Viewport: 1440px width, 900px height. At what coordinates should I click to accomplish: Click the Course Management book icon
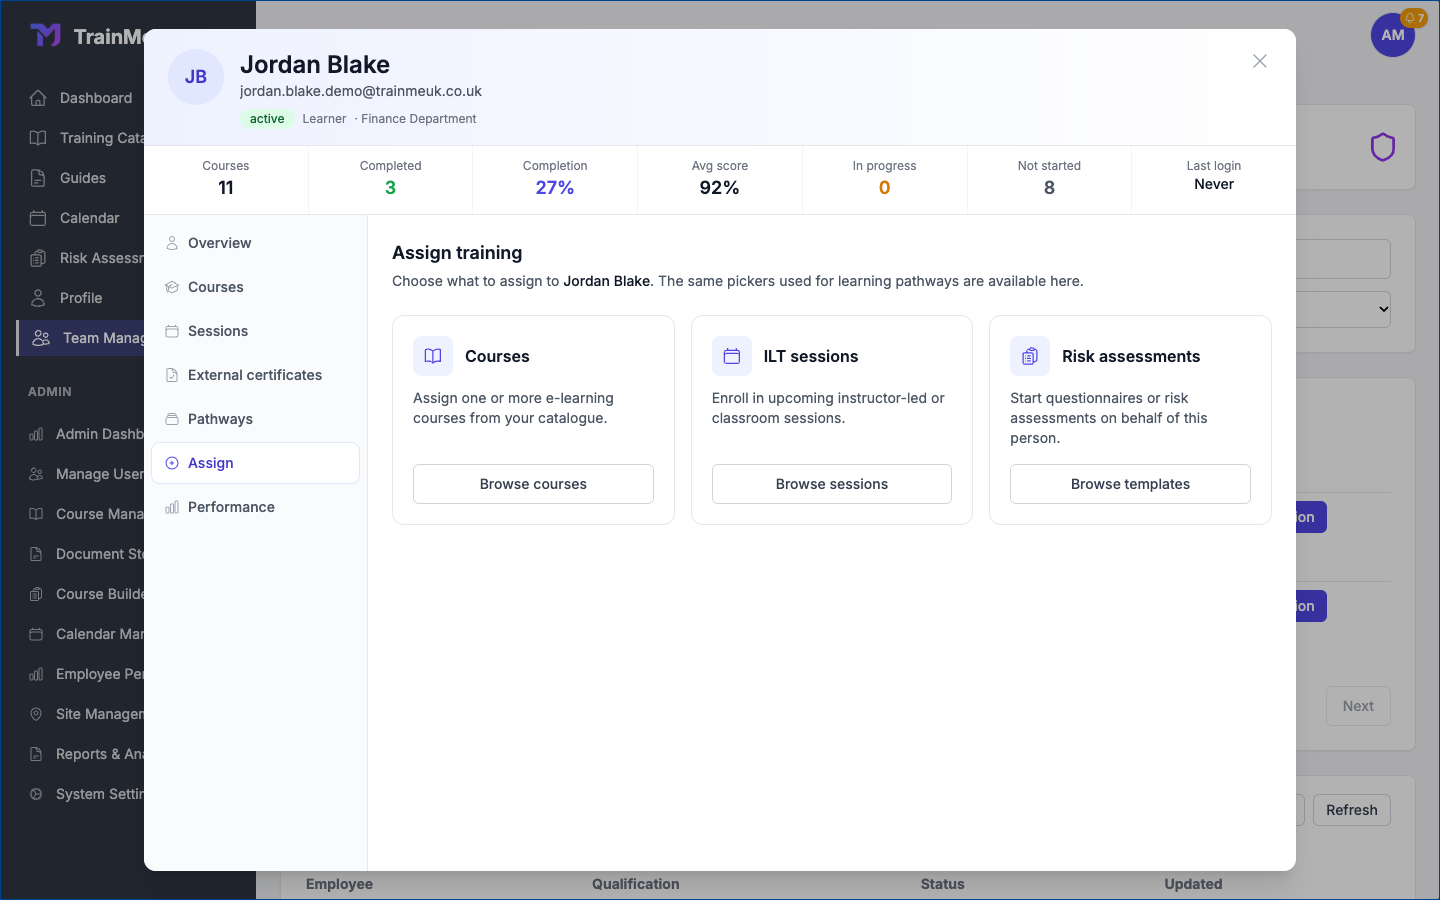click(x=36, y=514)
